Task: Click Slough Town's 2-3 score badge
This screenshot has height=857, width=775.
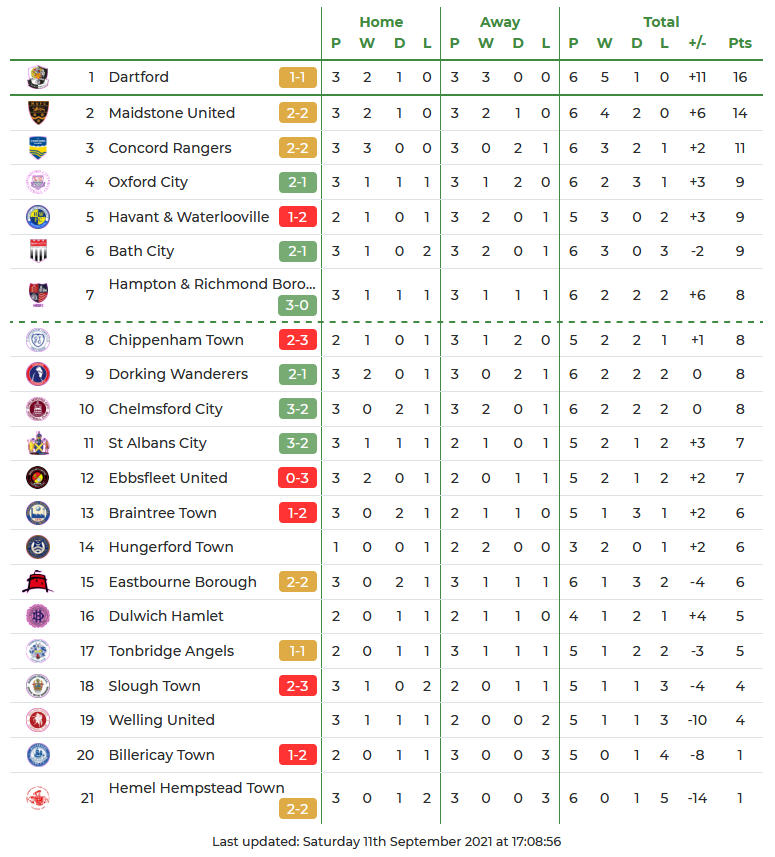Action: click(x=298, y=686)
